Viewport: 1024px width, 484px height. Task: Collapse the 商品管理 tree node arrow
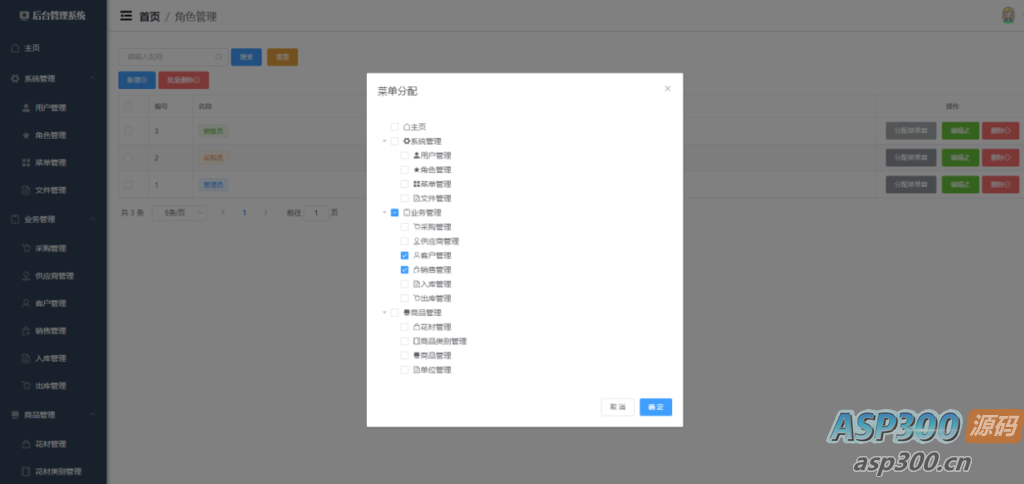click(x=384, y=313)
